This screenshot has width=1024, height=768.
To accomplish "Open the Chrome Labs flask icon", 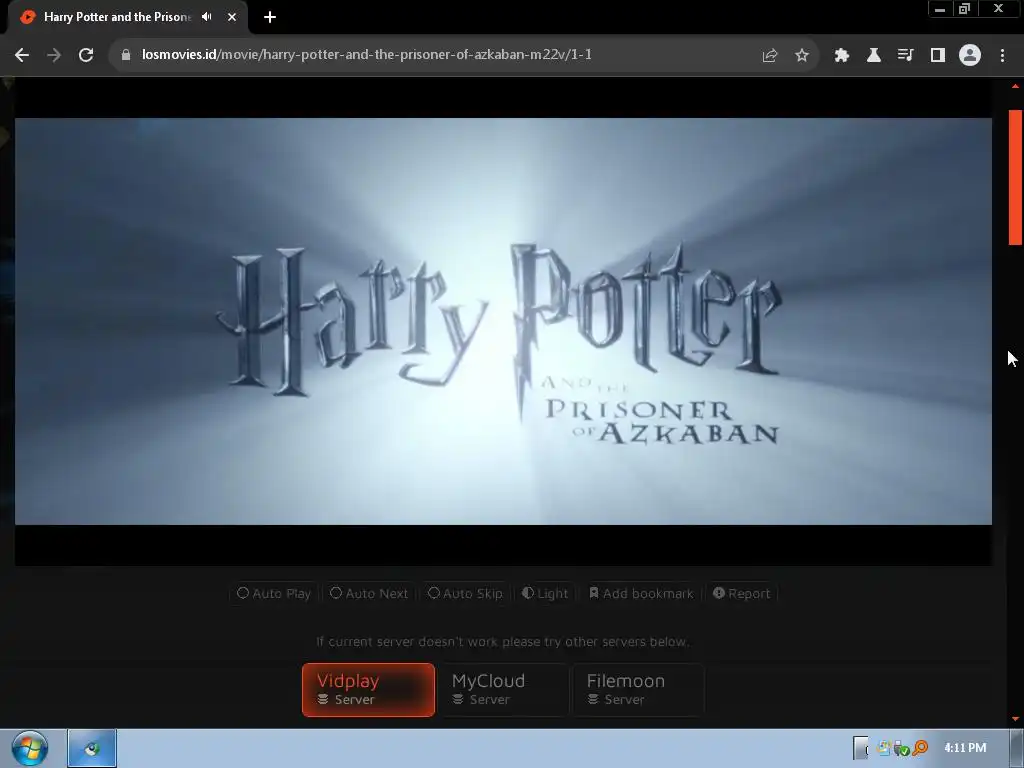I will (873, 56).
